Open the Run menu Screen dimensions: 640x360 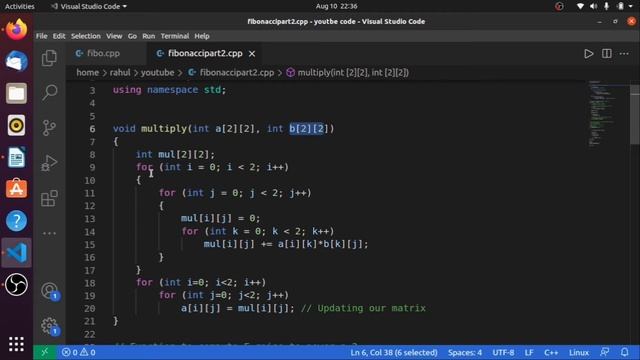(149, 36)
